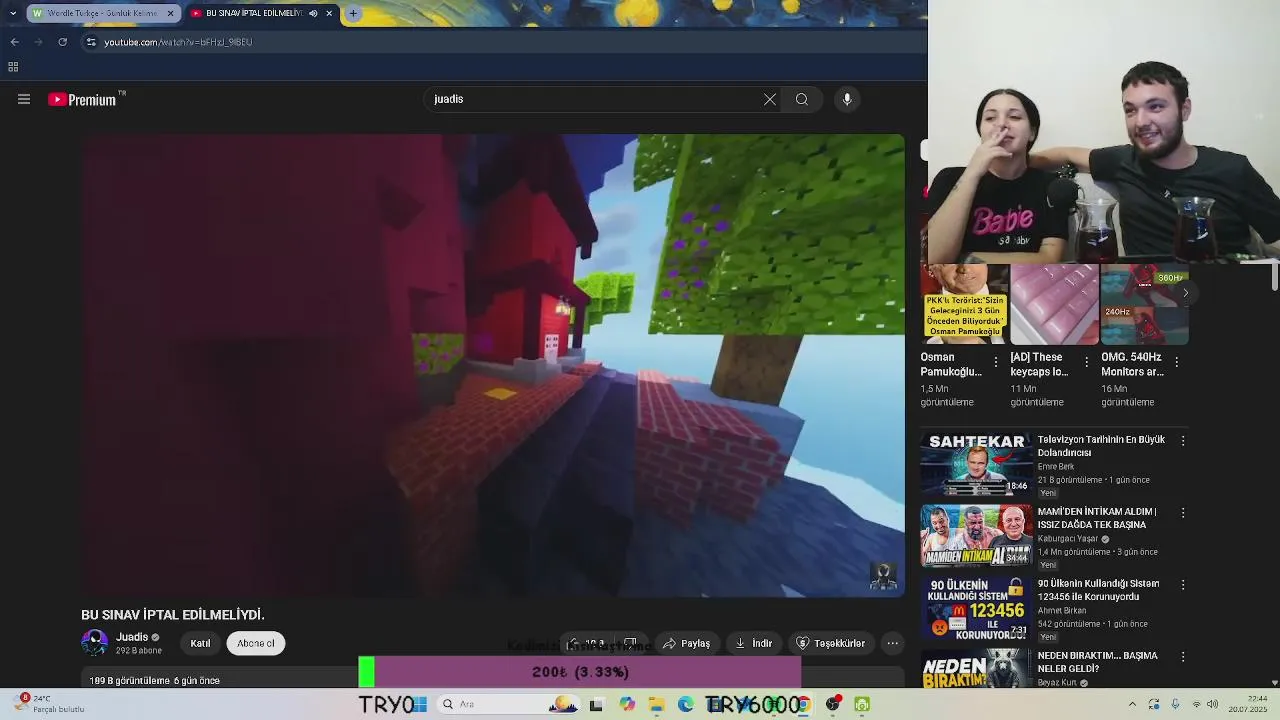Show next shorts with the right chevron

pos(1186,293)
